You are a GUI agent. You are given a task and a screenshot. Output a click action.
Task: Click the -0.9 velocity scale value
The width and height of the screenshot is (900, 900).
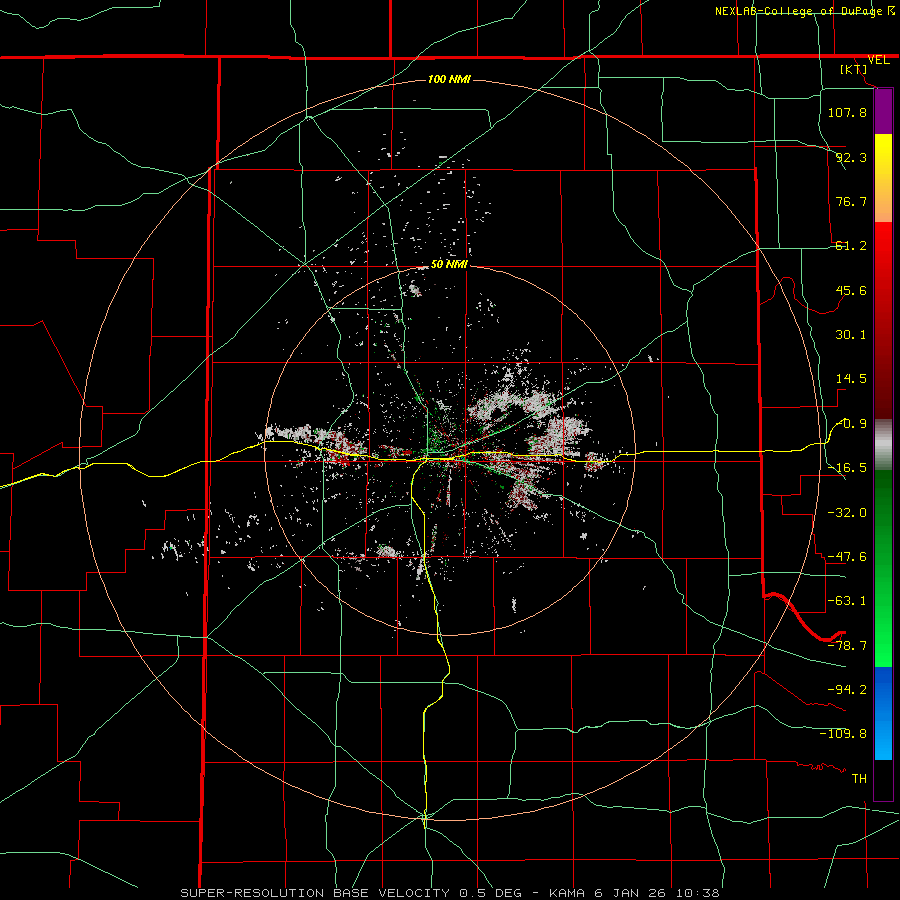[851, 424]
